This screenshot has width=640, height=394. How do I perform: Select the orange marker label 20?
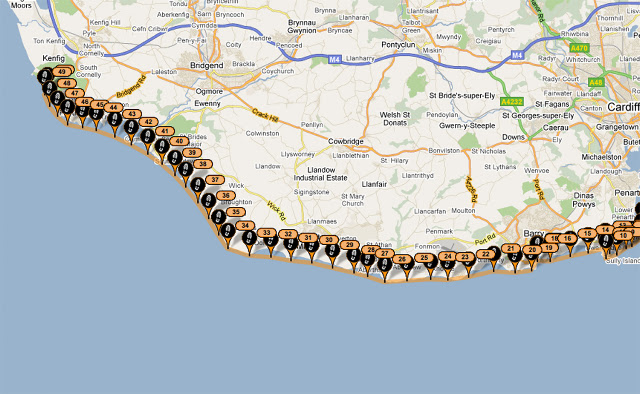click(x=532, y=250)
